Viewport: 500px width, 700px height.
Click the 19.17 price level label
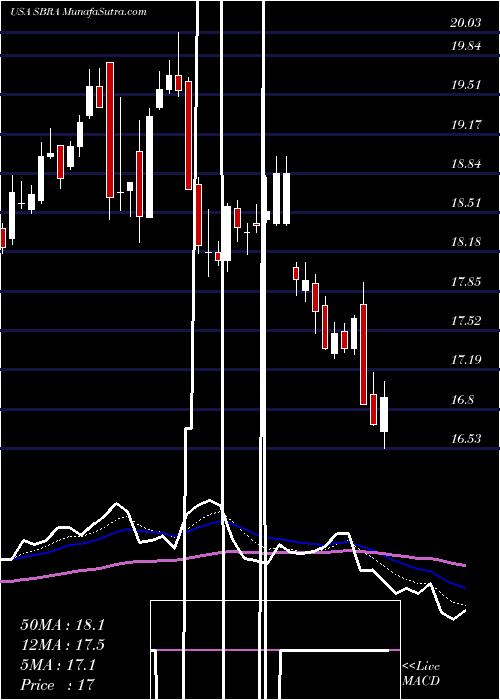coord(466,125)
